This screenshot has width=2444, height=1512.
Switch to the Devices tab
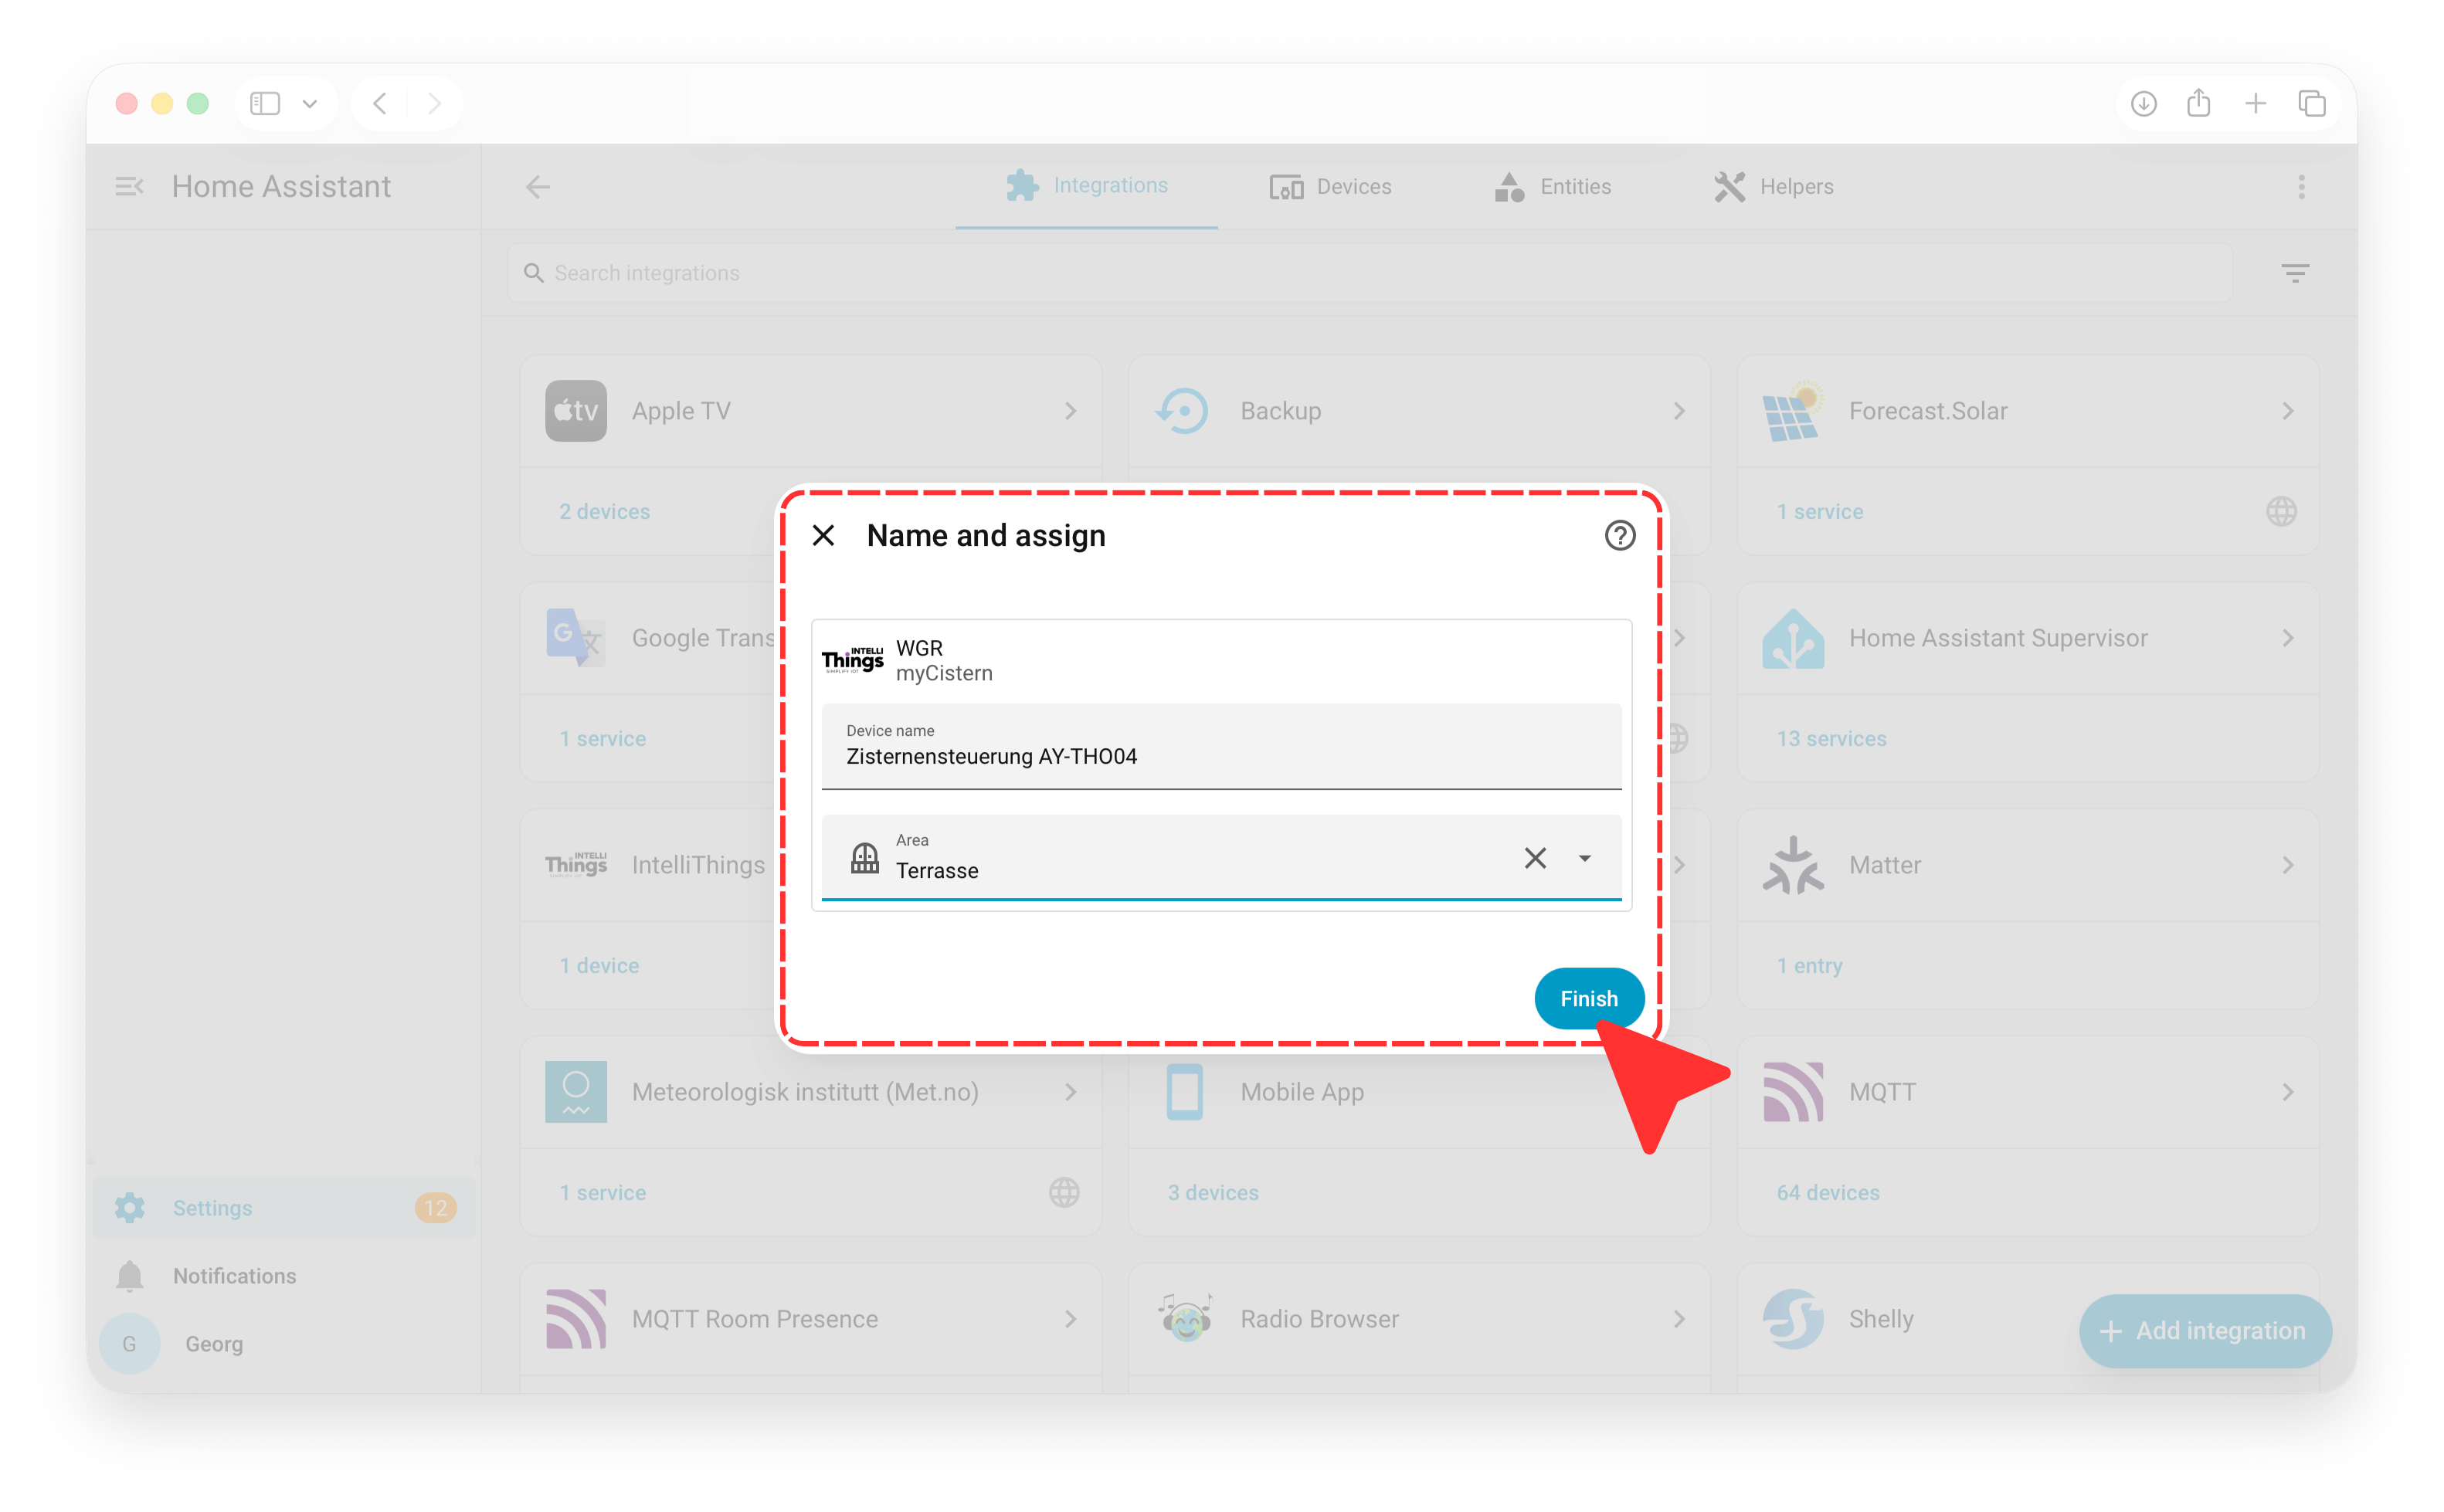pyautogui.click(x=1330, y=187)
